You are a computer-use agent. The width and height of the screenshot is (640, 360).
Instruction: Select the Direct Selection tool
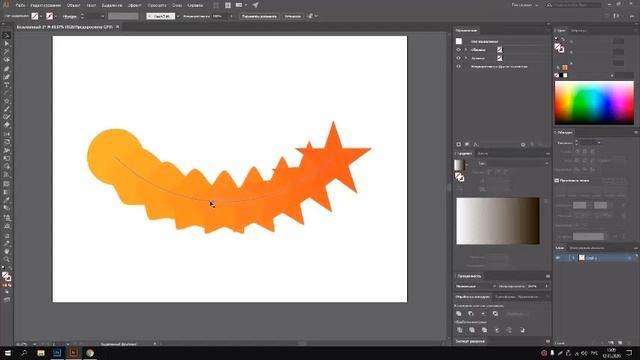(x=7, y=44)
